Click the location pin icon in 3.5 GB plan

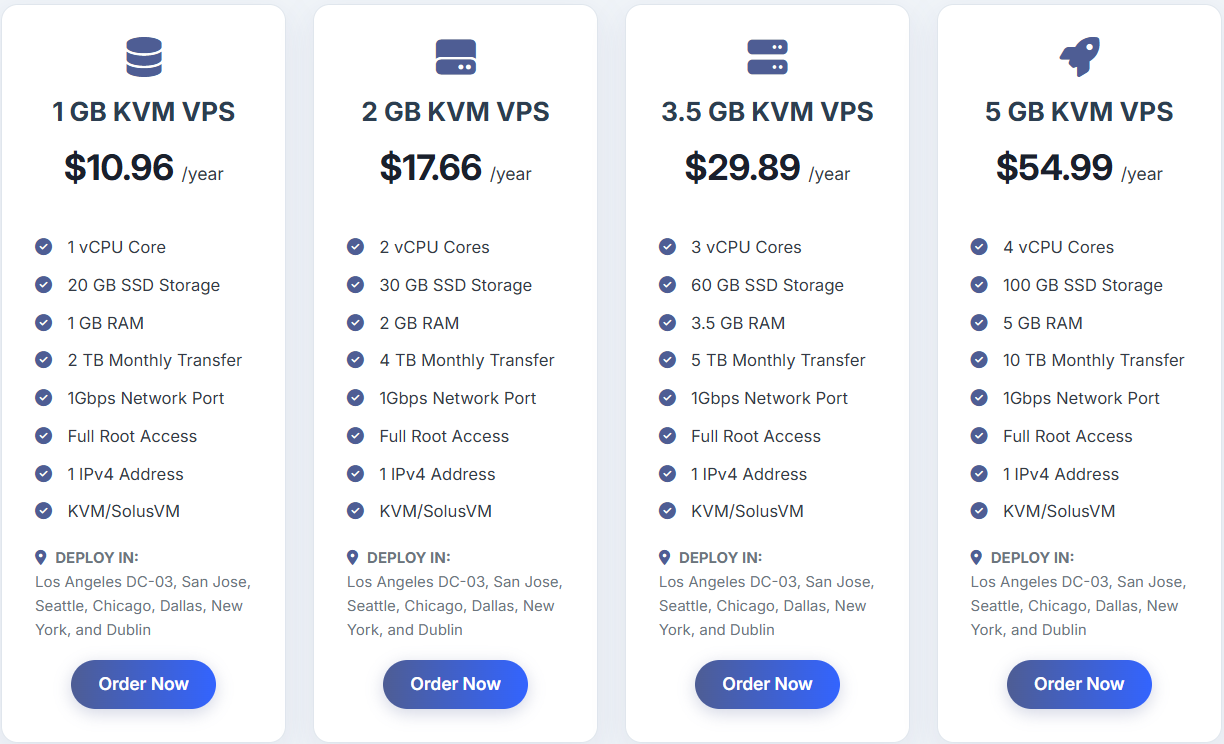point(665,557)
